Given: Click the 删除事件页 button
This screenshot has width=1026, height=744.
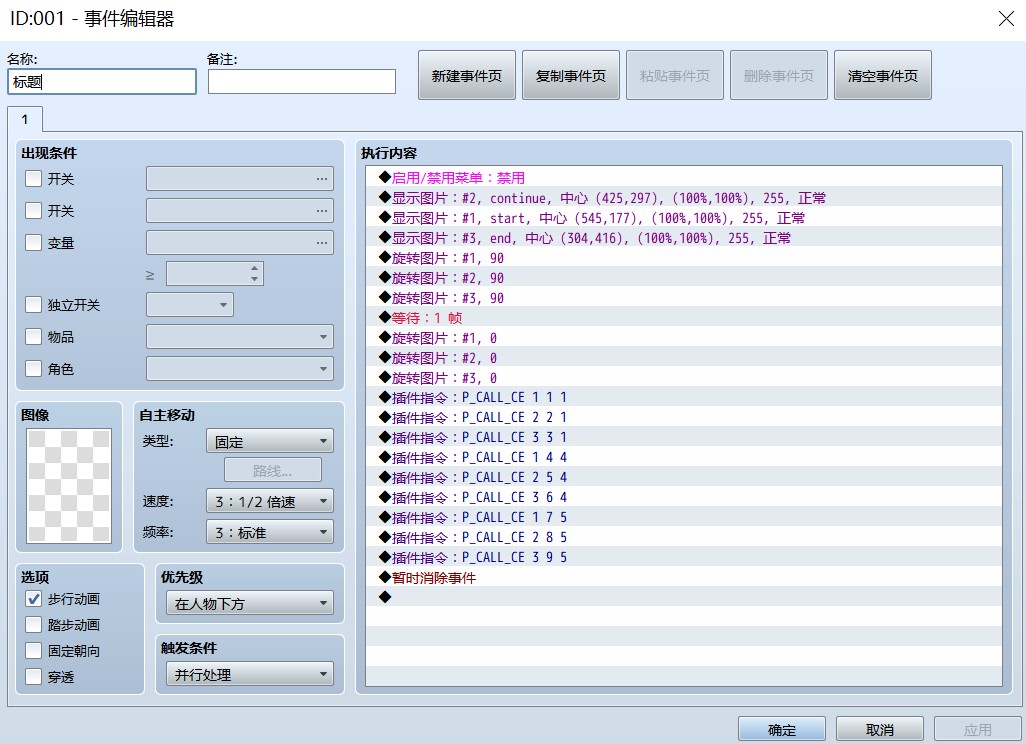Looking at the screenshot, I should tap(779, 76).
